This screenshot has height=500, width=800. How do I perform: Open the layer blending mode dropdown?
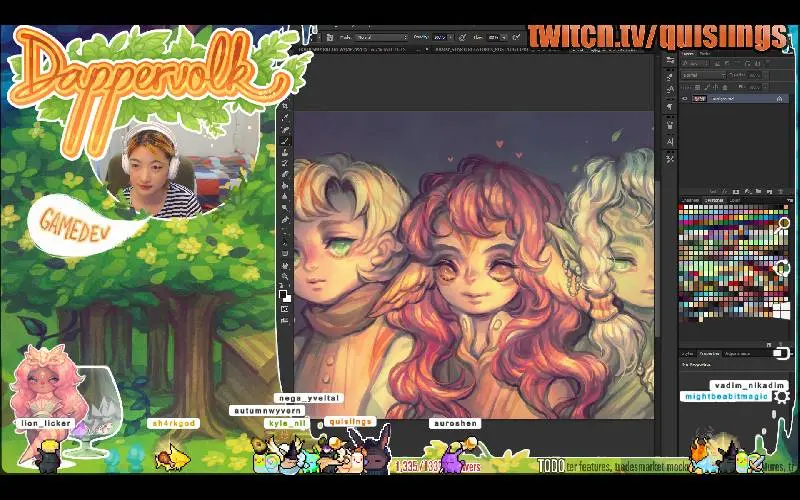pyautogui.click(x=704, y=75)
